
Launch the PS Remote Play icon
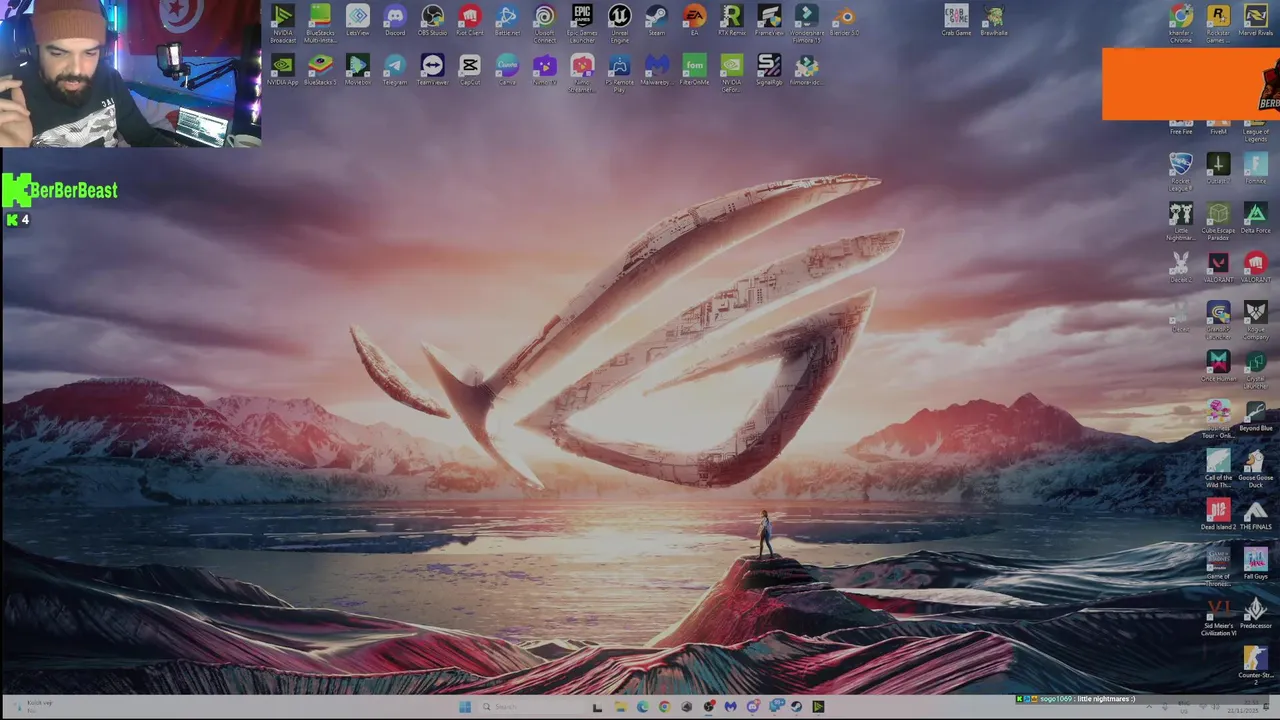coord(620,73)
